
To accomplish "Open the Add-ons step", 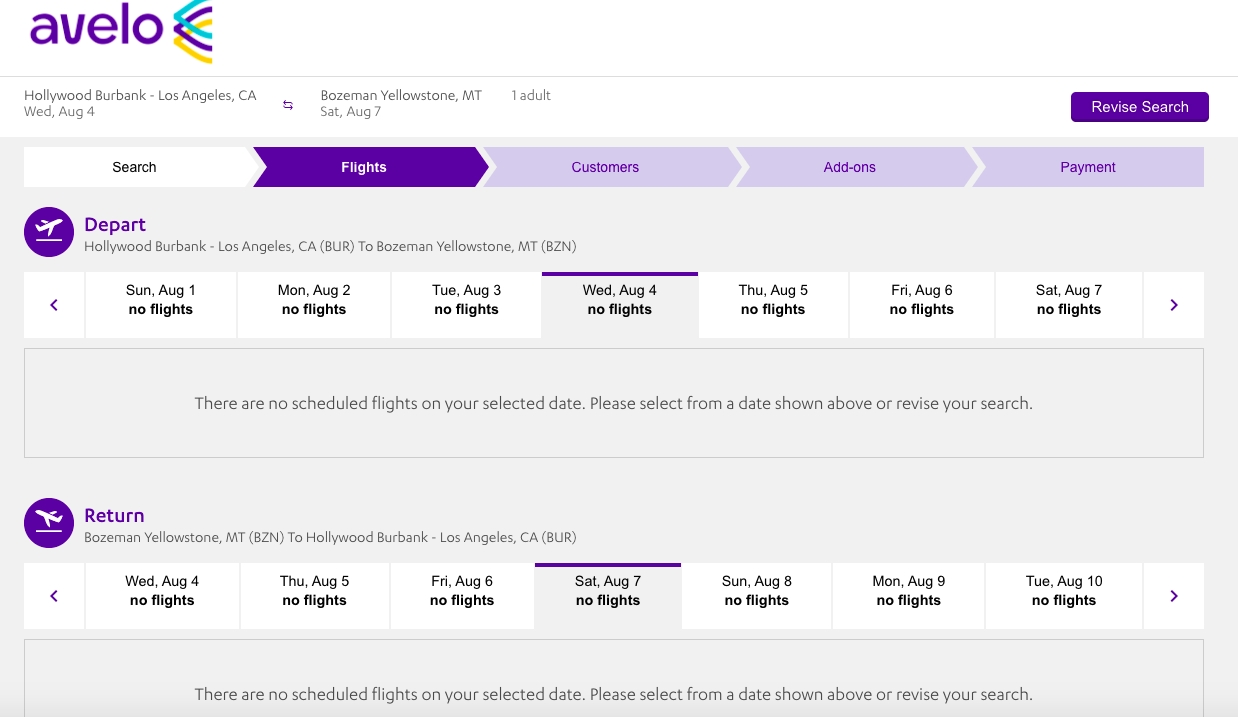I will click(850, 167).
